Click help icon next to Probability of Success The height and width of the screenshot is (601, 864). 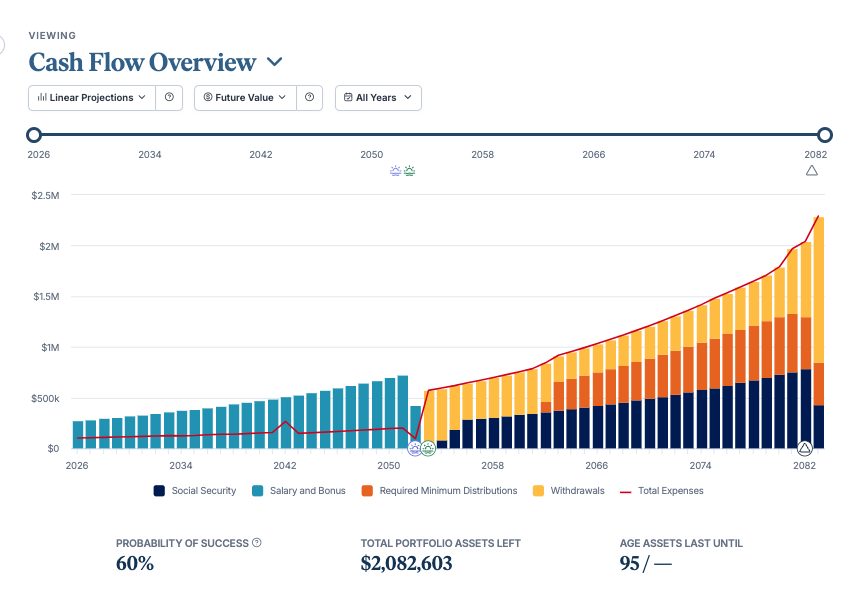click(257, 543)
